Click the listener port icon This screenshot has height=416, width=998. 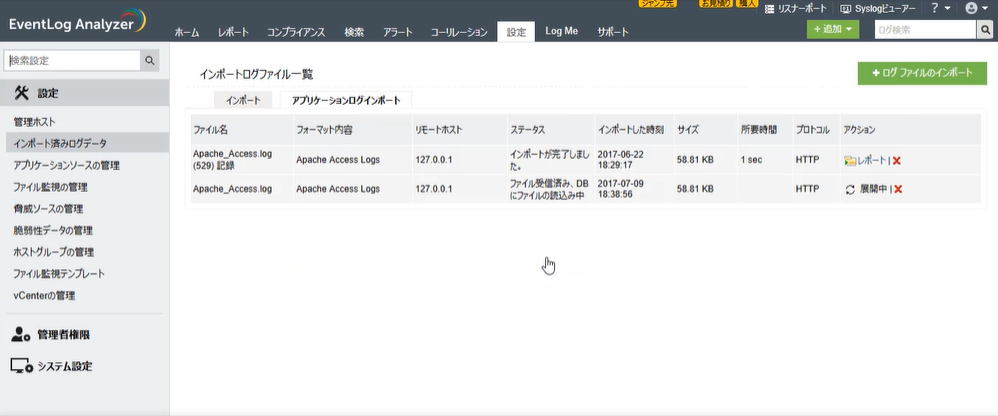tap(770, 9)
